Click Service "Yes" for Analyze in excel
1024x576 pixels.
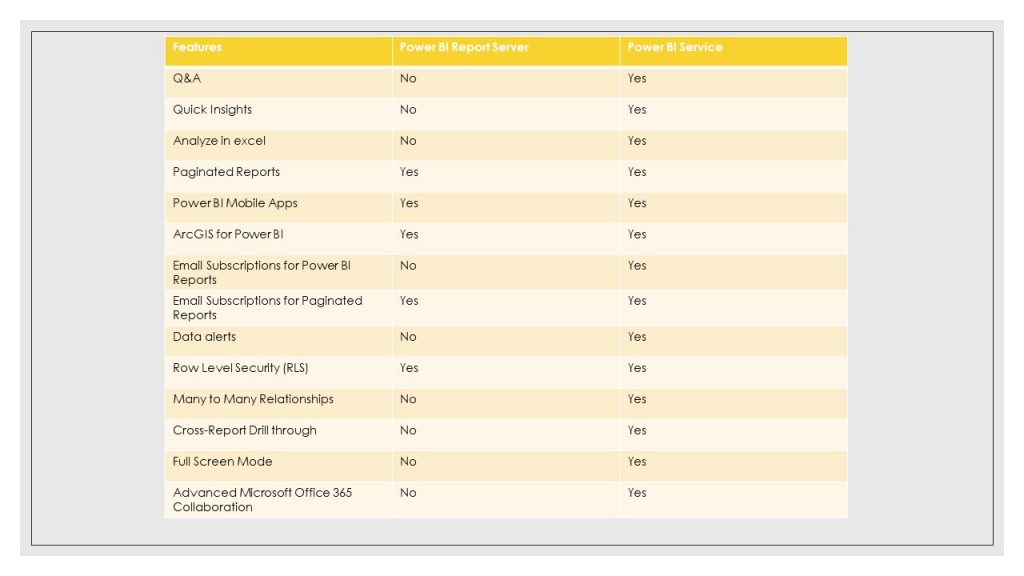(637, 141)
